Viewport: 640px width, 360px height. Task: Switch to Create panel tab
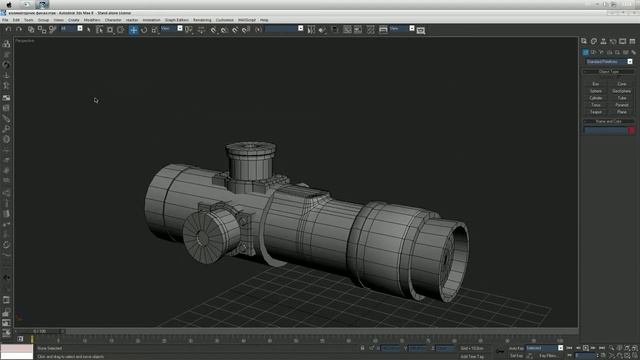tap(584, 41)
